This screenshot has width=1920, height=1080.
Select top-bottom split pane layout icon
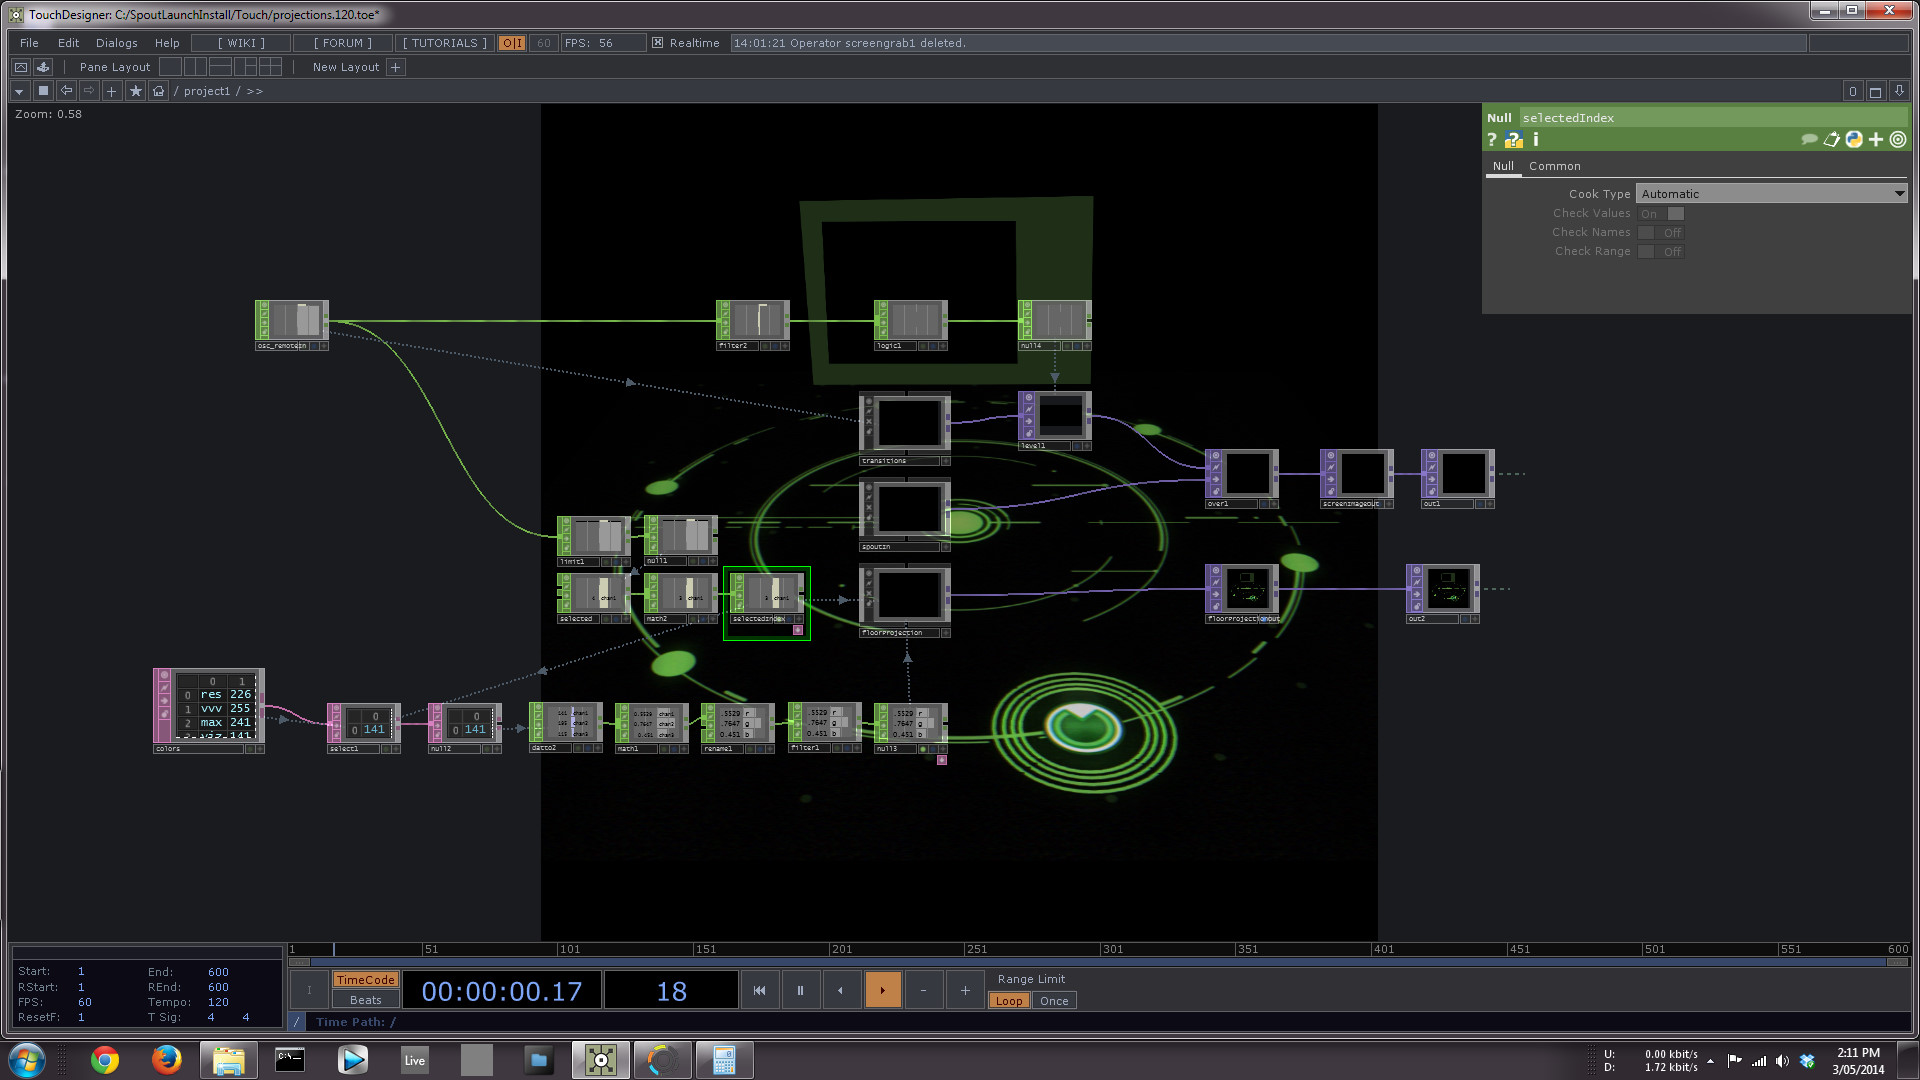220,67
